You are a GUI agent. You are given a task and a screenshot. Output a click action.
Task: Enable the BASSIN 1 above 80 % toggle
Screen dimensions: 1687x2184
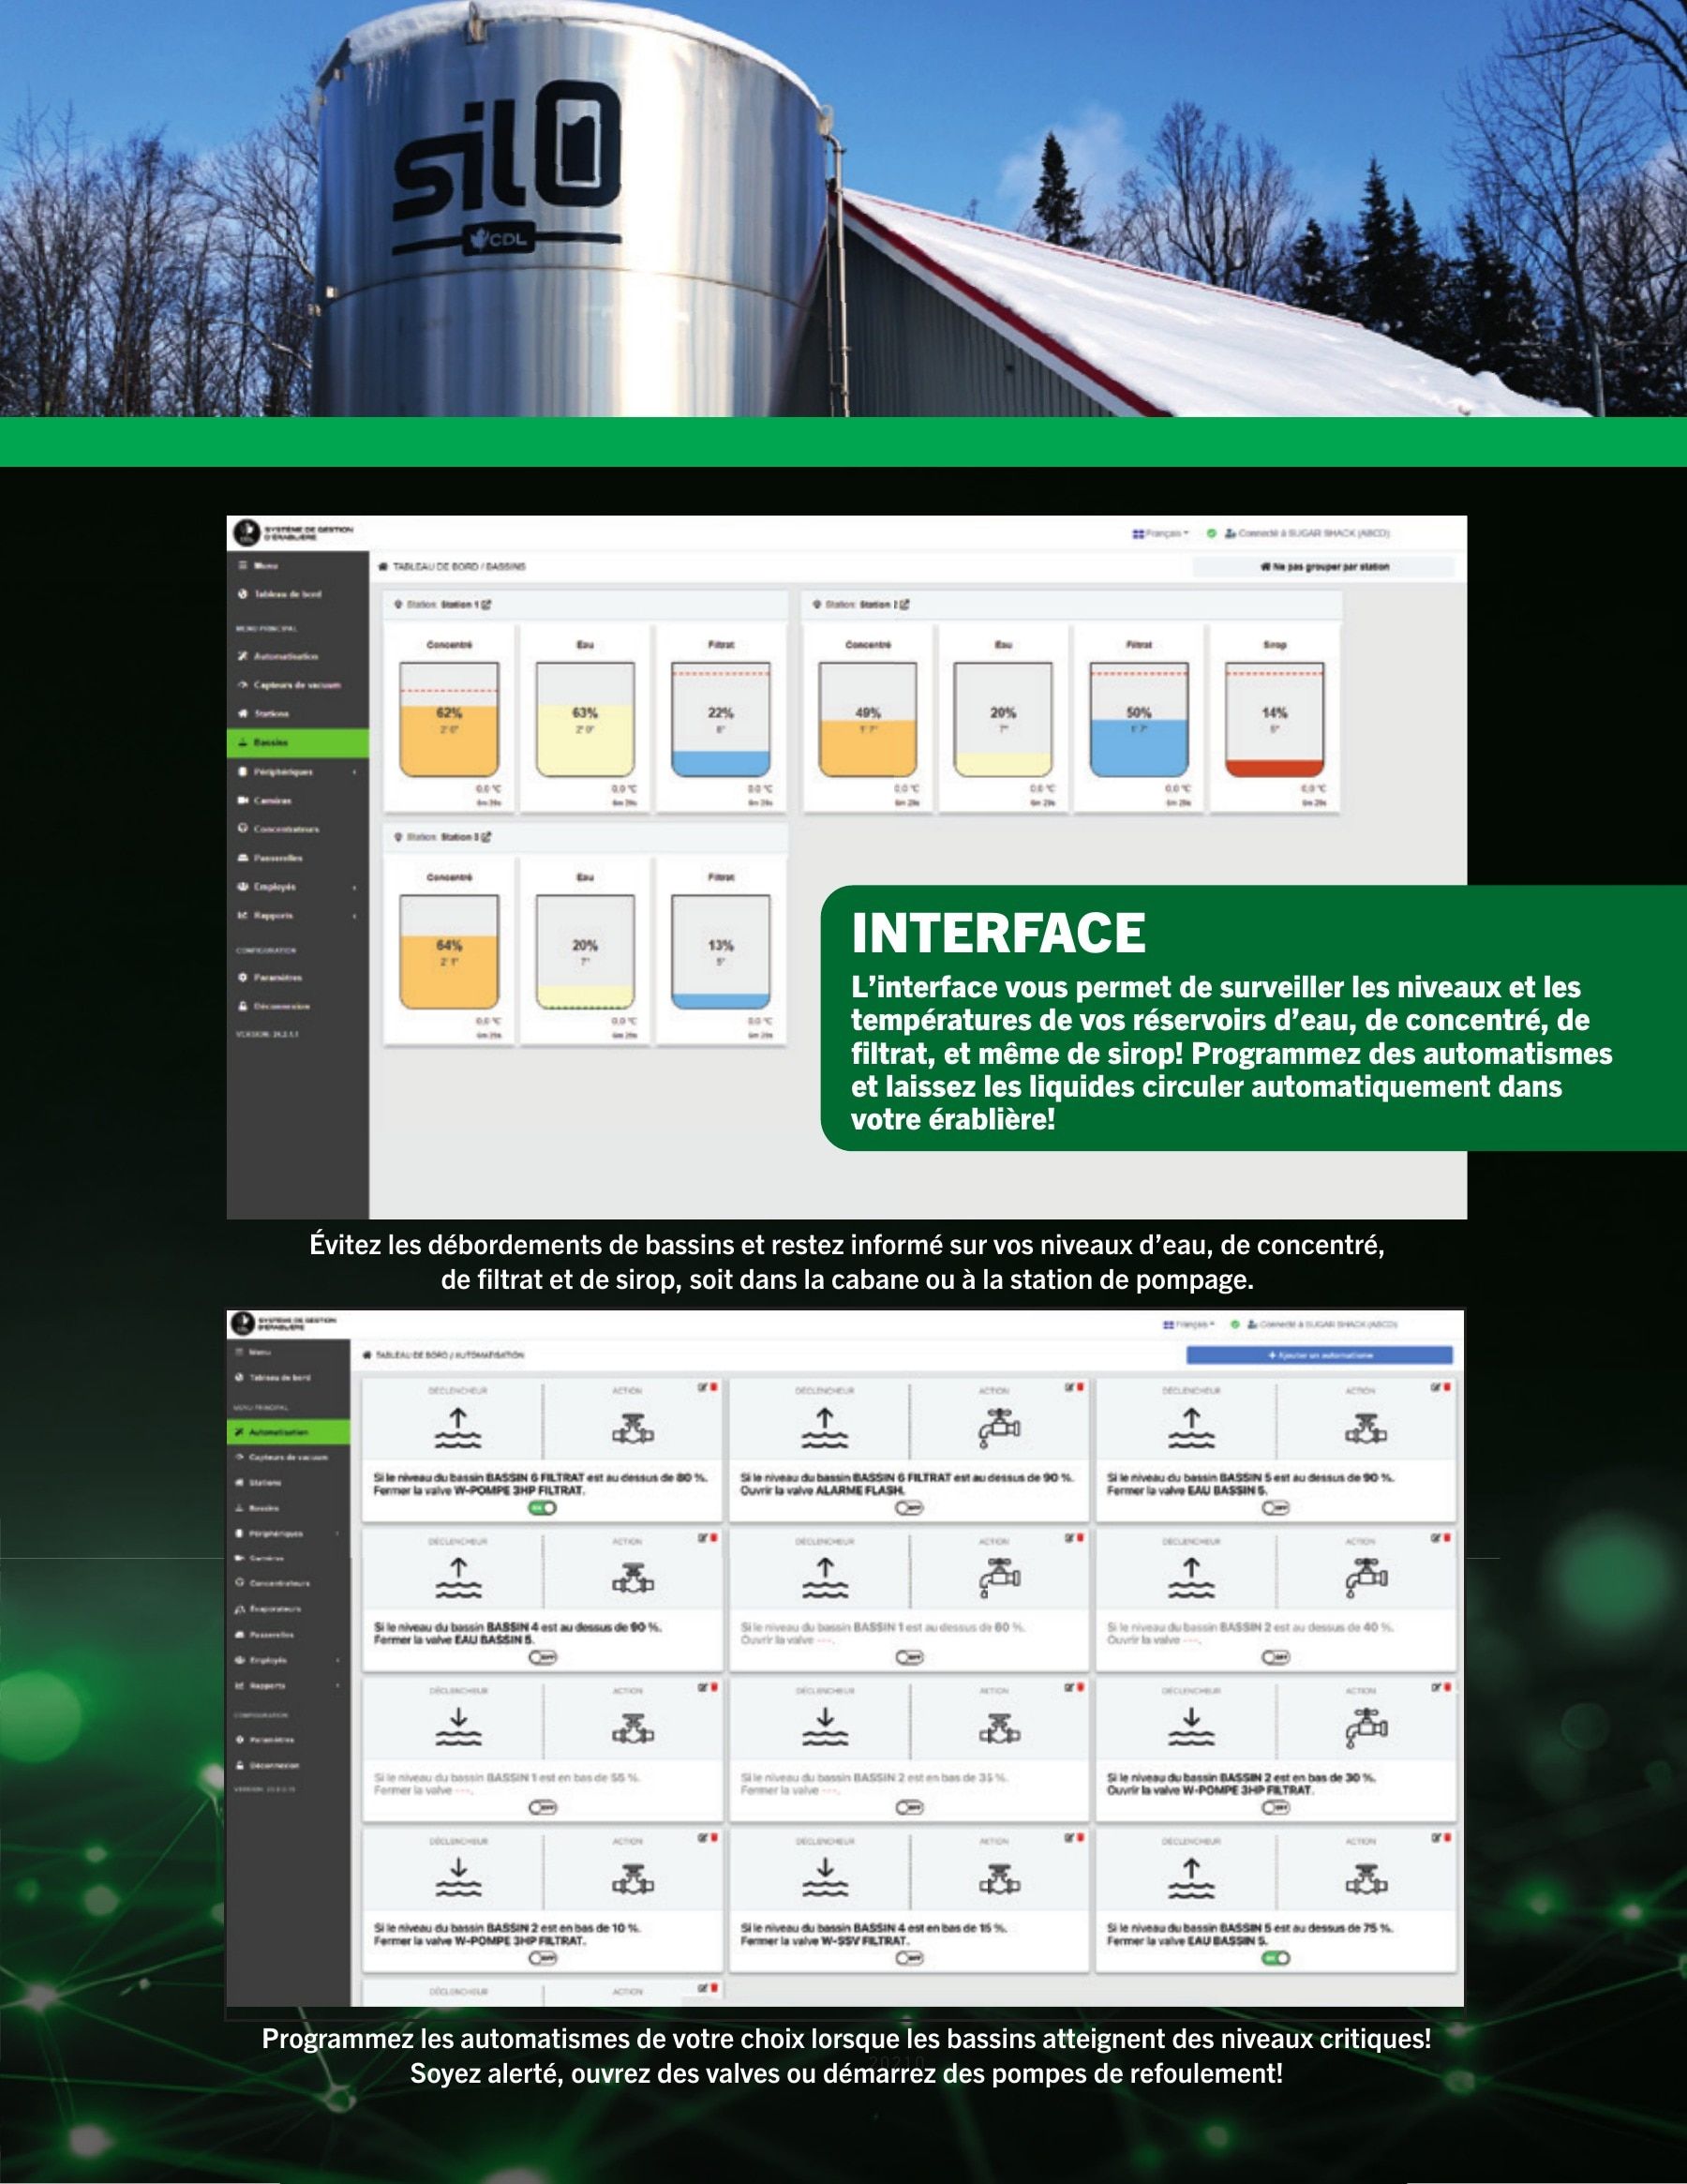coord(909,1657)
